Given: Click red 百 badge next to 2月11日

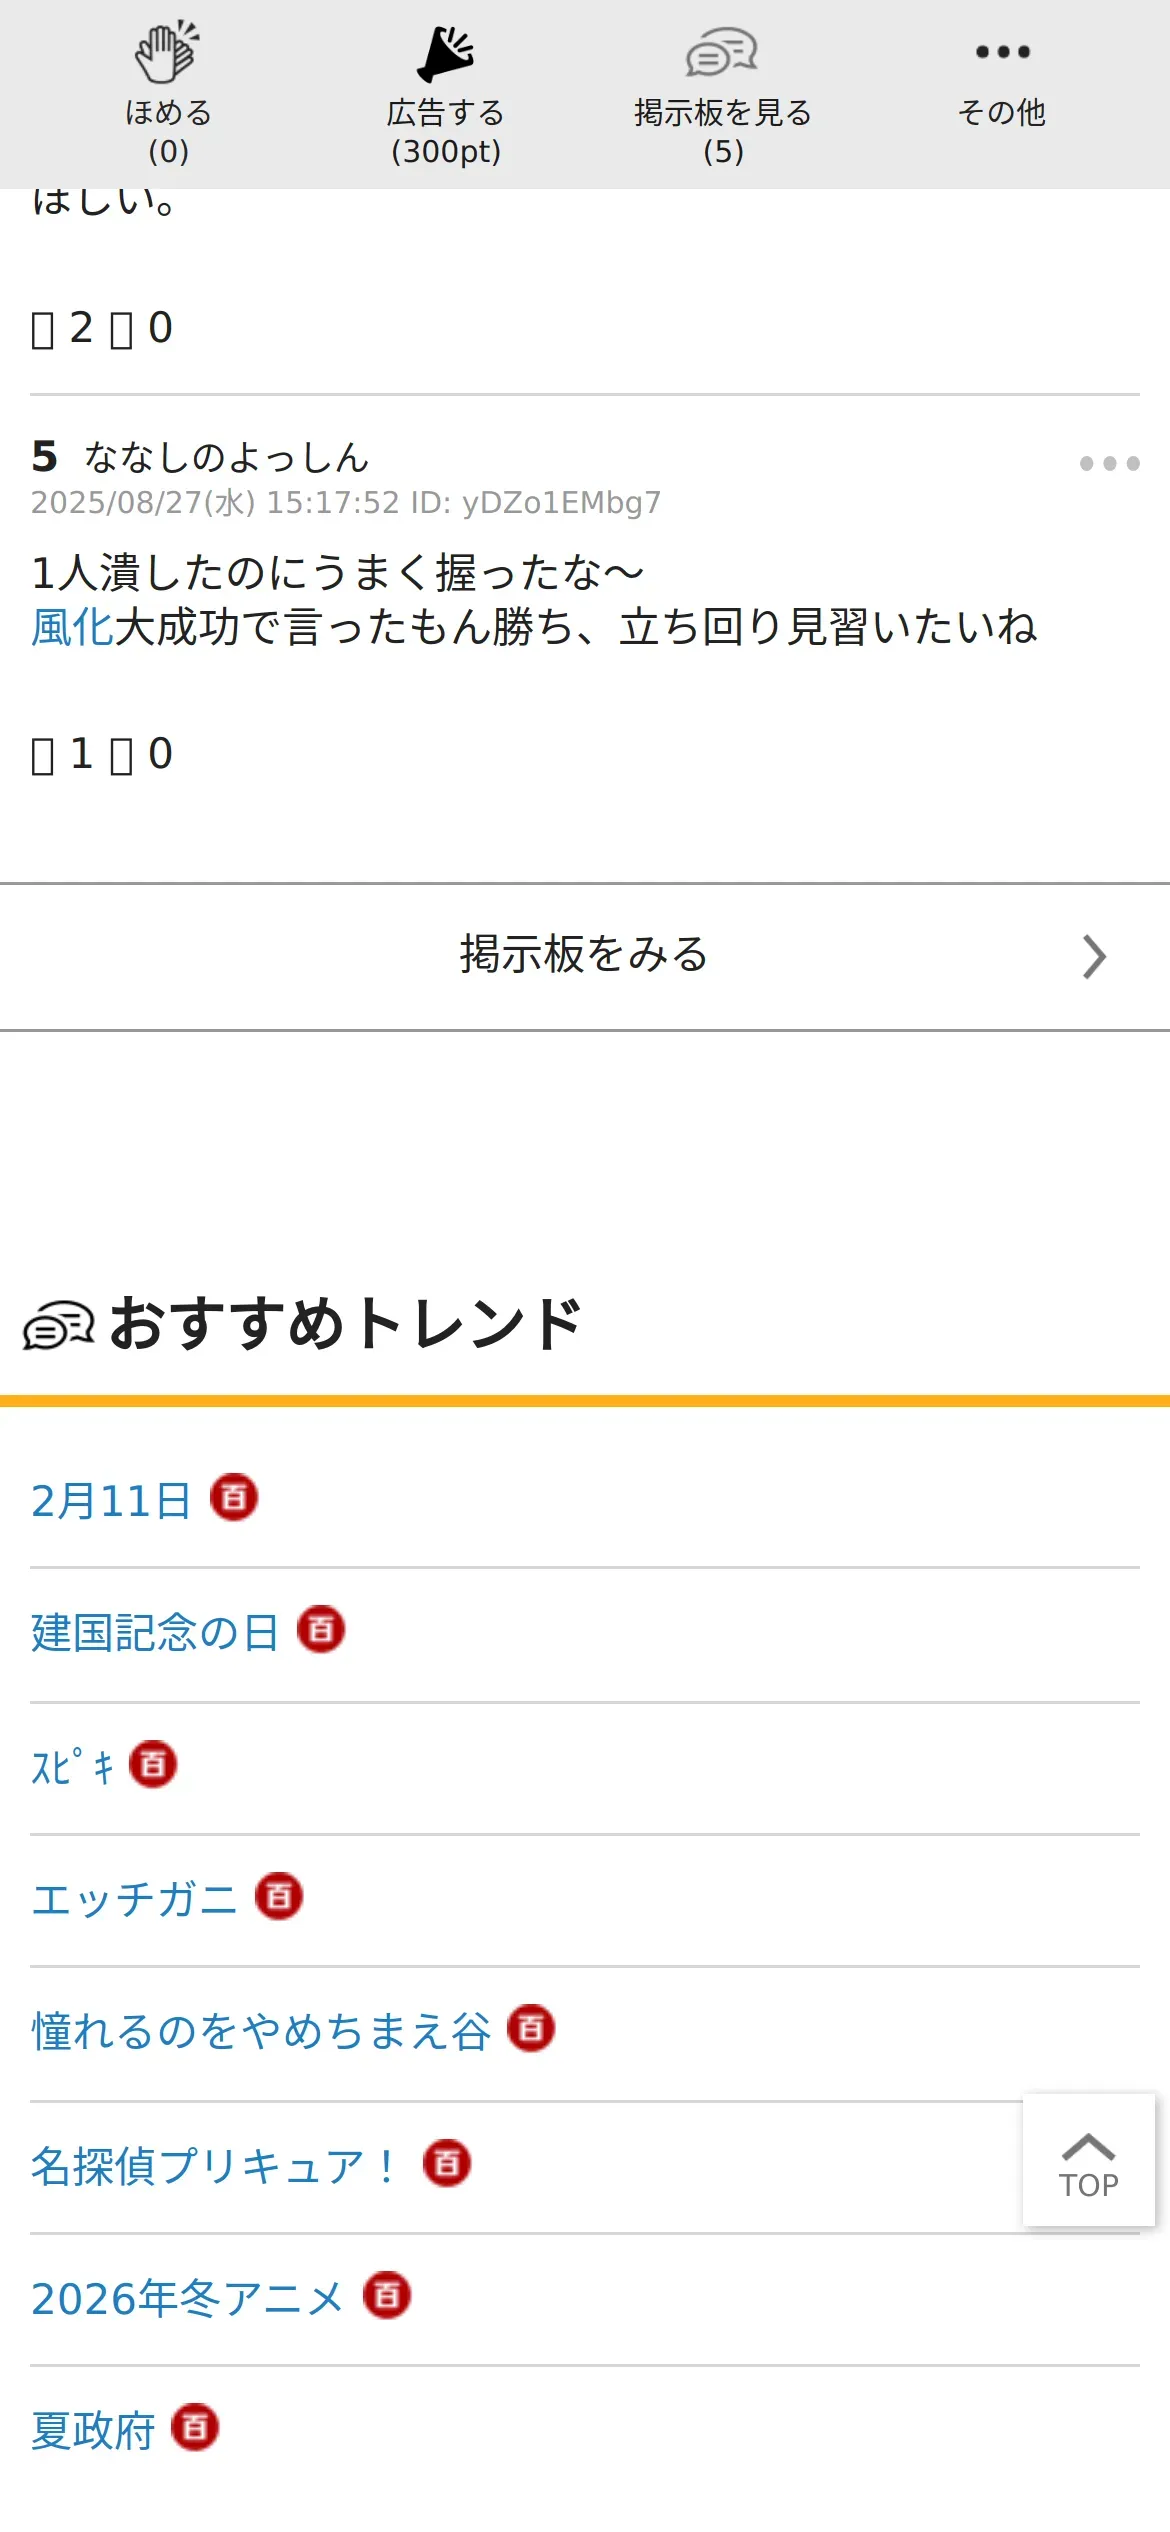Looking at the screenshot, I should click(234, 1498).
